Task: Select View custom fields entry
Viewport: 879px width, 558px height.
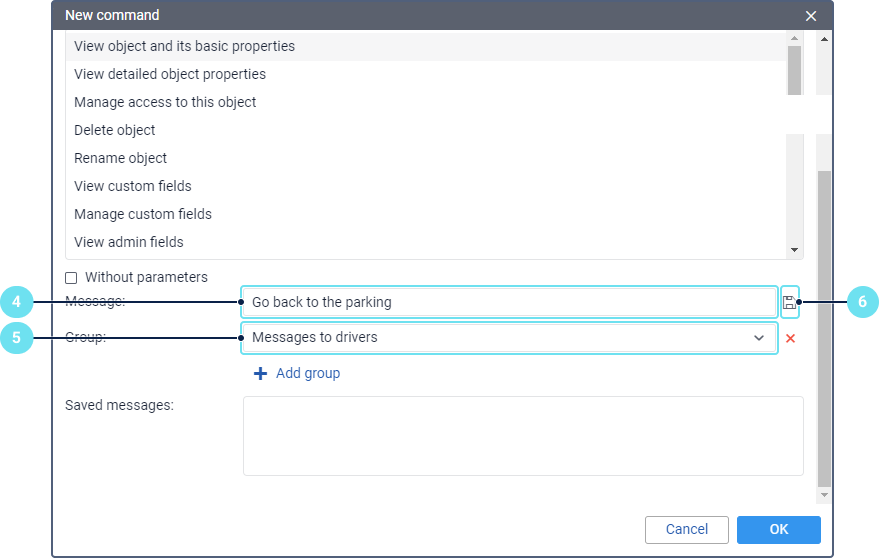Action: click(x=133, y=186)
